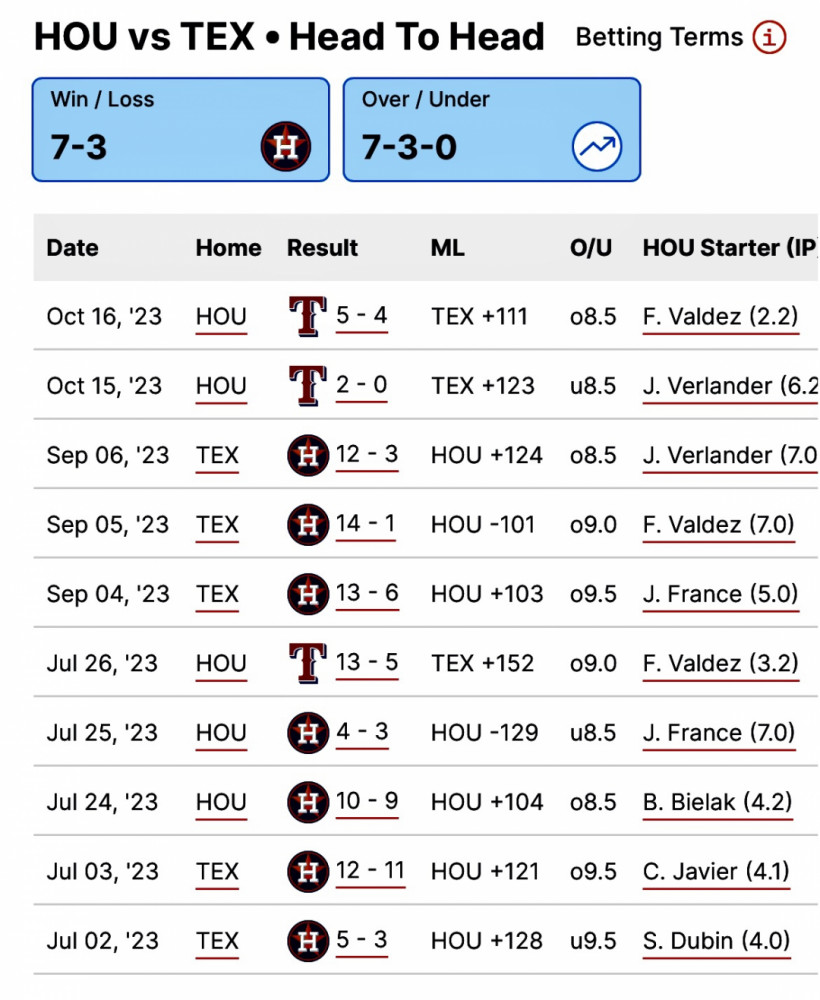Open C. Javier (4.1) starter link
The image size is (820, 1000).
[x=716, y=871]
